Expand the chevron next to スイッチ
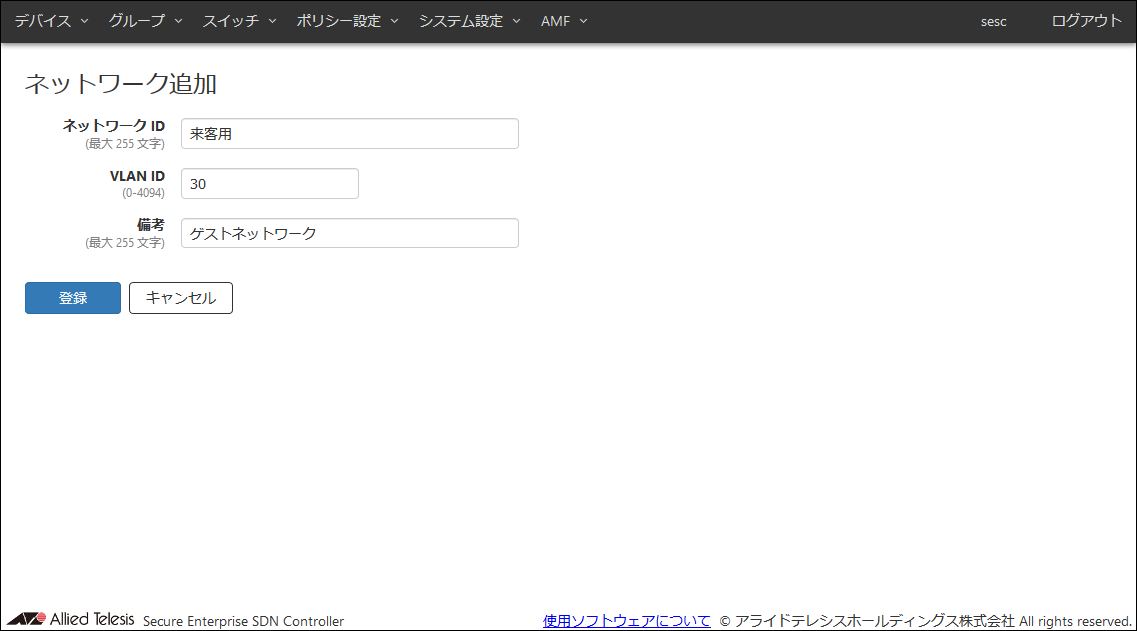This screenshot has height=631, width=1137. [x=273, y=21]
